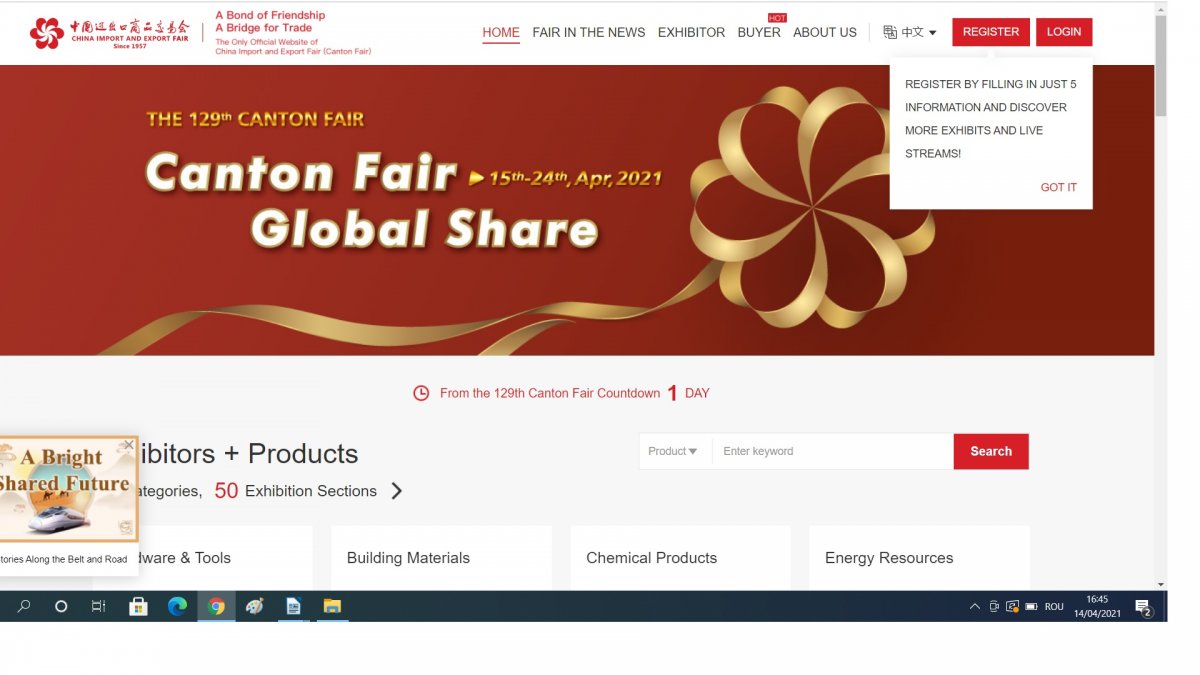Open the Building Materials category card
The image size is (1200, 675).
tap(441, 558)
